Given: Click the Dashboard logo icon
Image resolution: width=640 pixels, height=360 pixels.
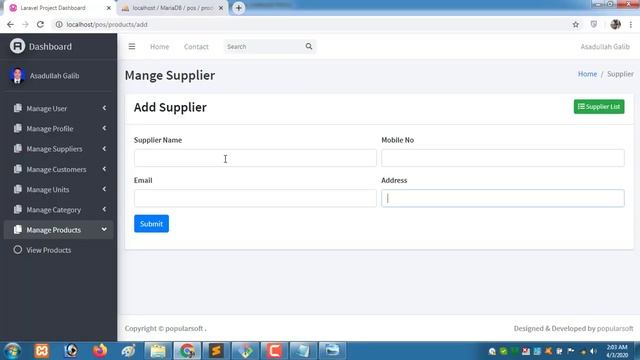Looking at the screenshot, I should 18,46.
